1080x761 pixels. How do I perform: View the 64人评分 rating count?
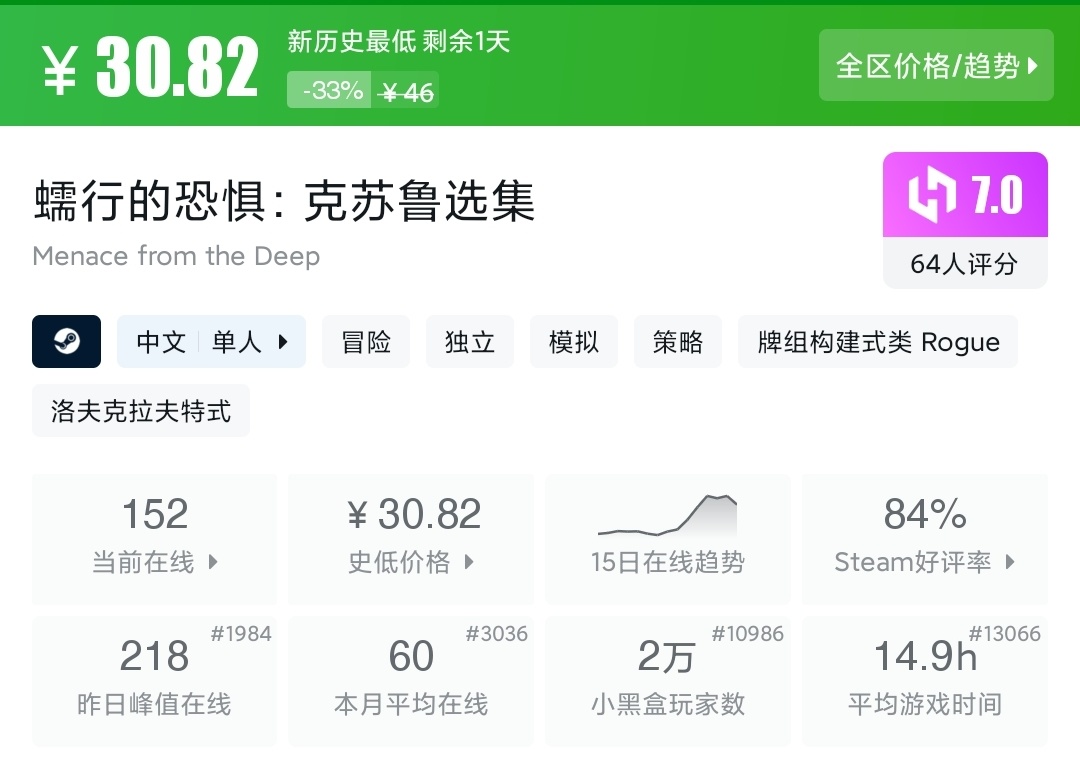(964, 264)
